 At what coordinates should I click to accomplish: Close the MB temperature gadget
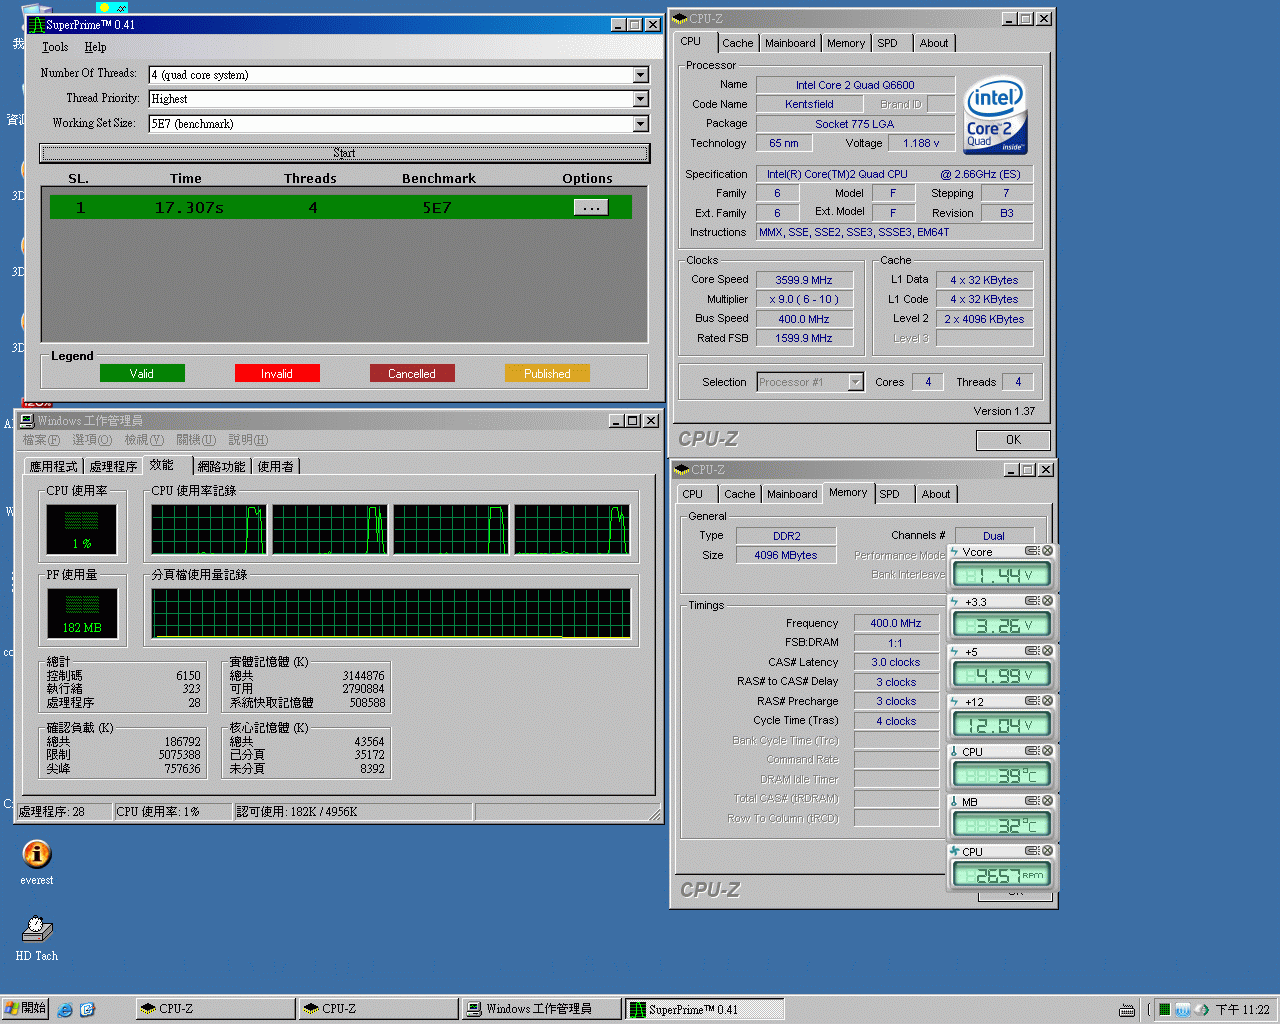tap(1047, 801)
